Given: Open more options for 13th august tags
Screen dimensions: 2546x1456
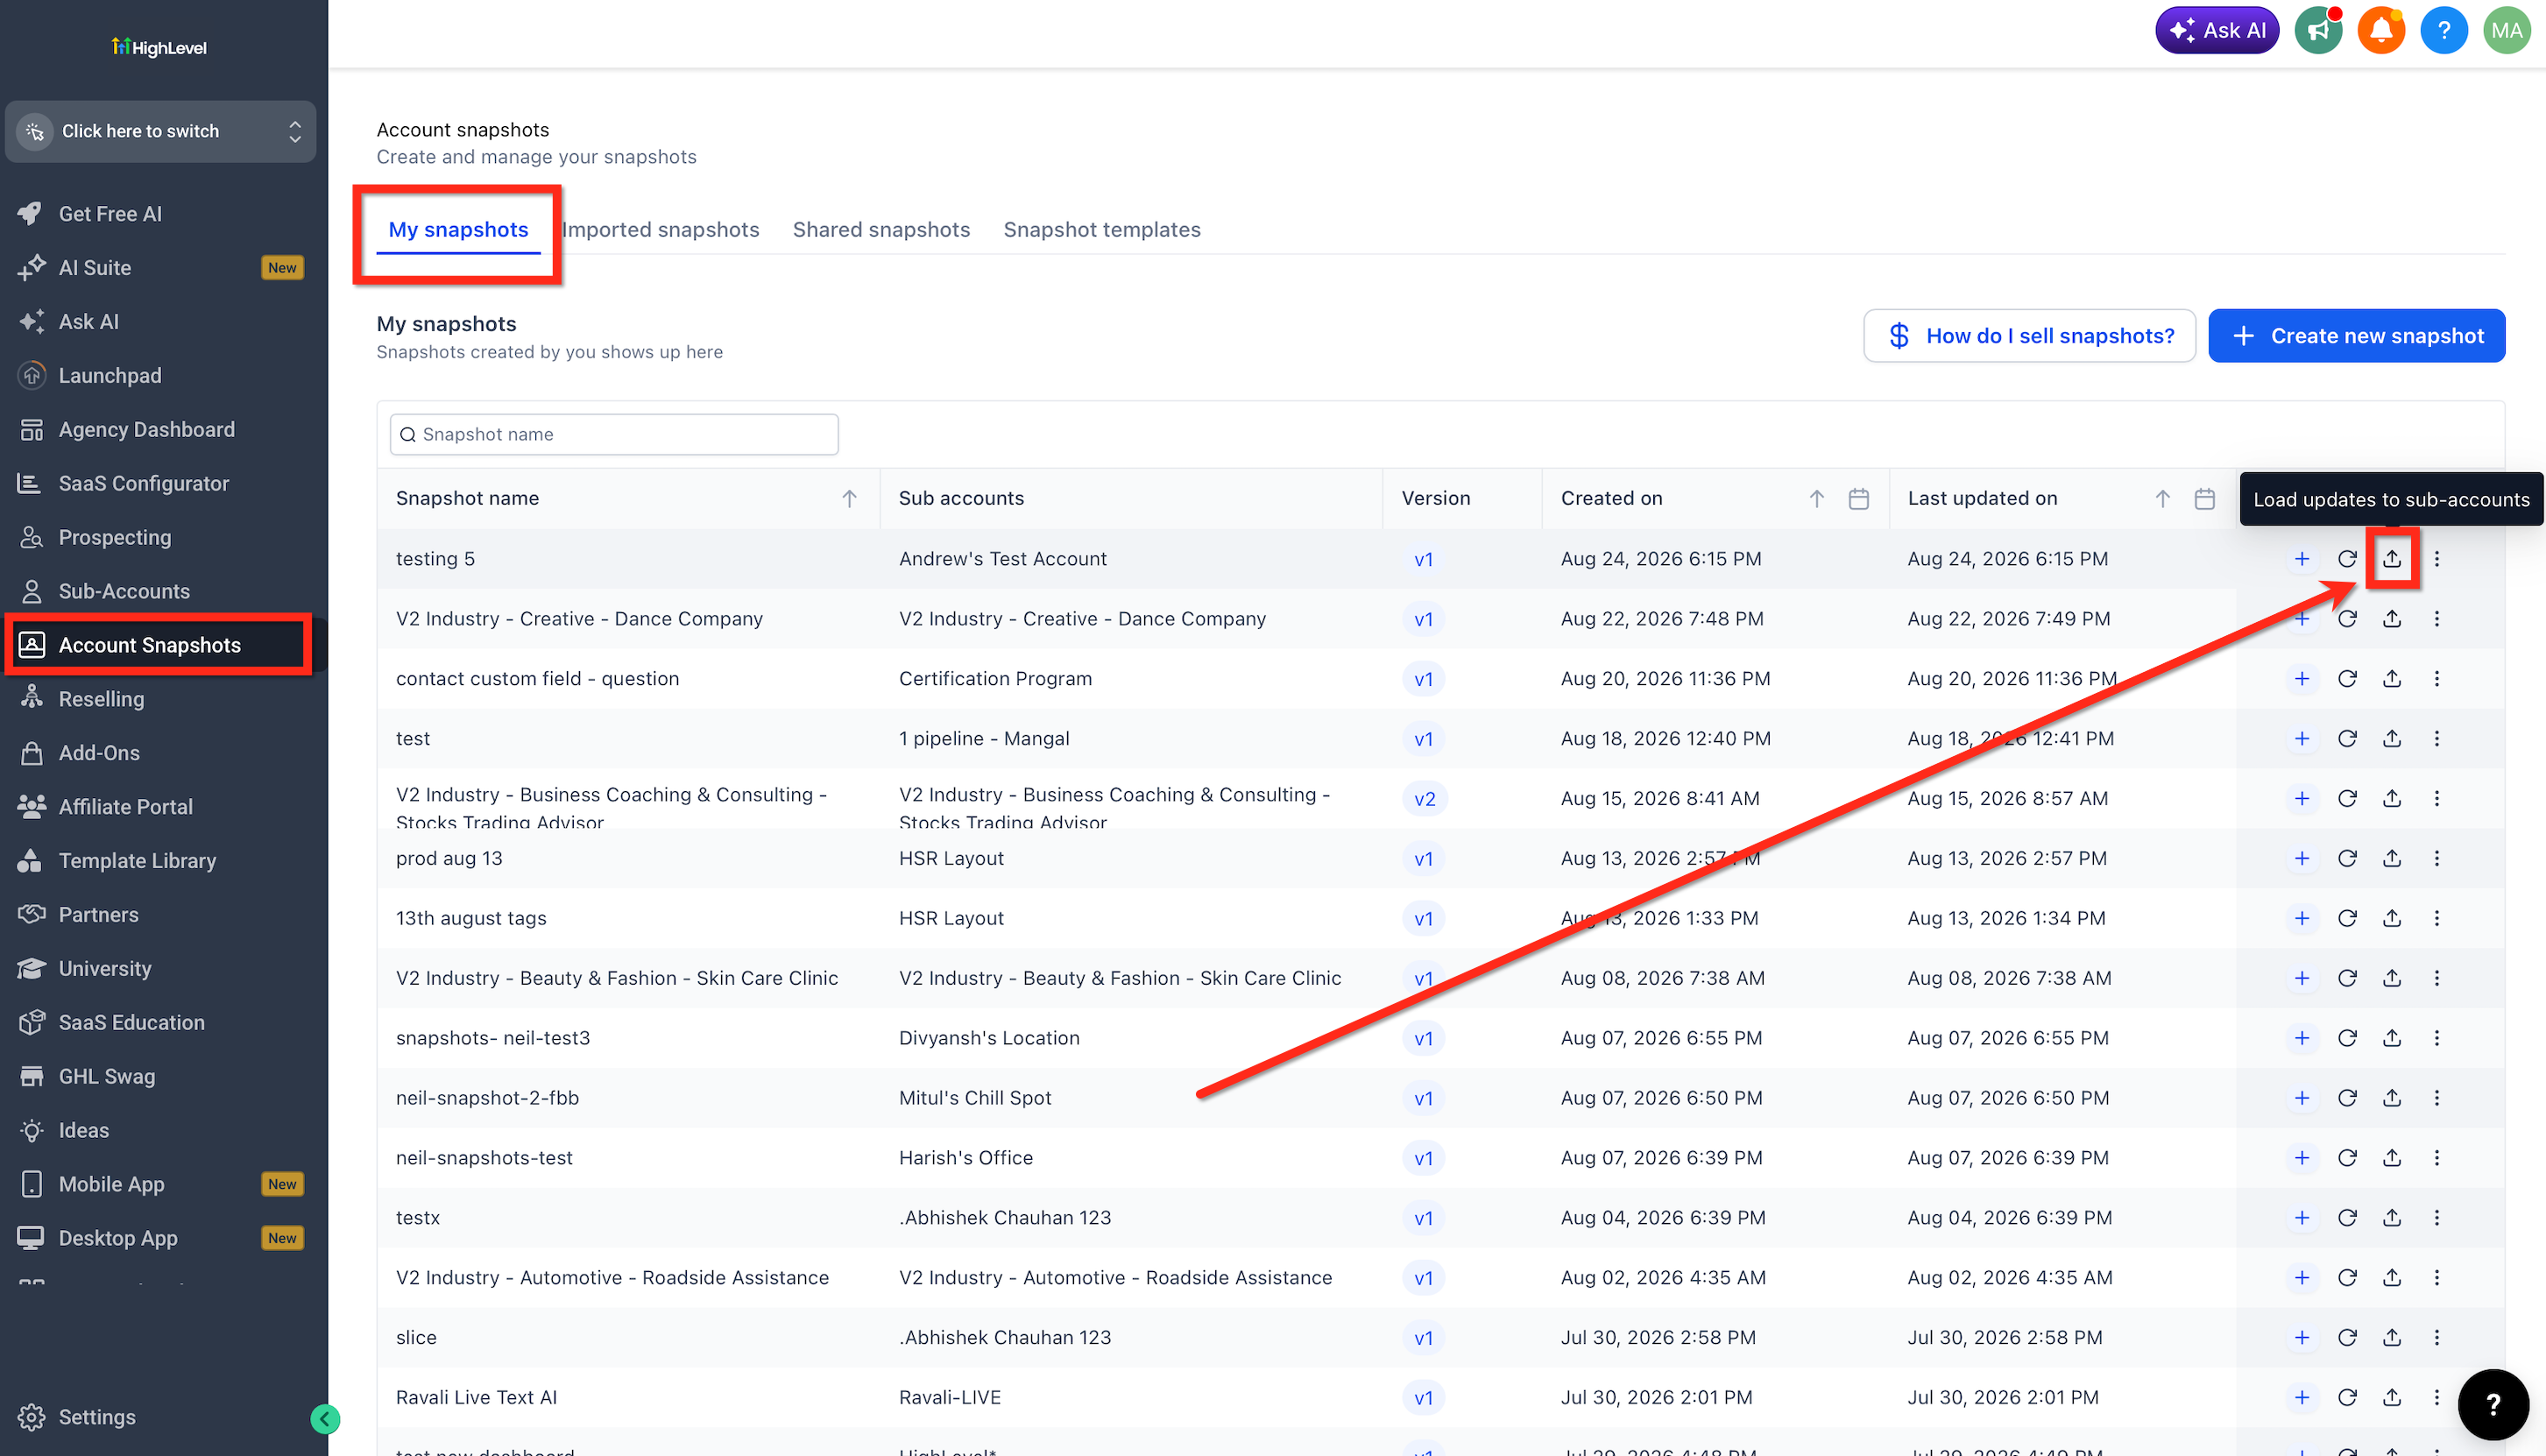Looking at the screenshot, I should (x=2437, y=919).
